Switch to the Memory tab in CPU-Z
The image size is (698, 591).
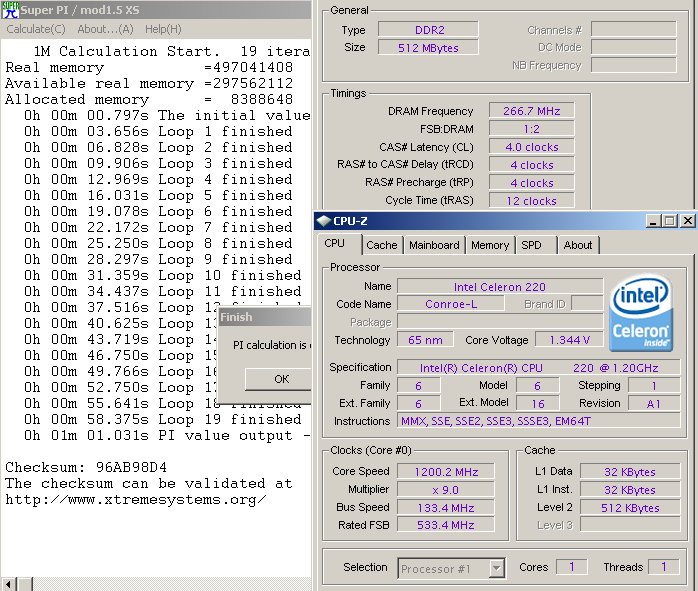490,245
